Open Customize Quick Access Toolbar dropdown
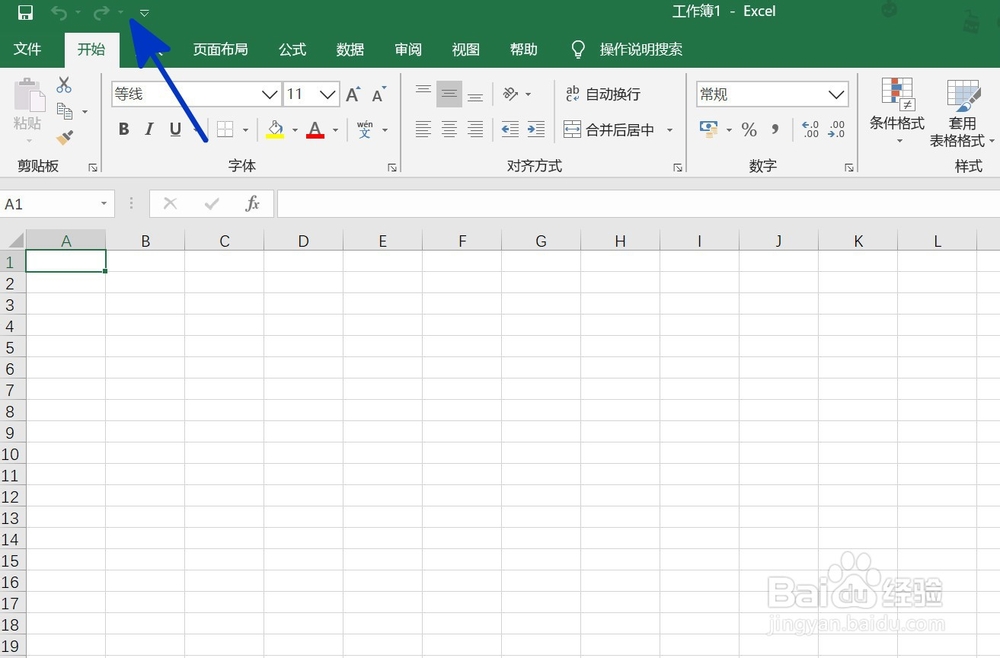Viewport: 1000px width, 658px height. click(144, 13)
